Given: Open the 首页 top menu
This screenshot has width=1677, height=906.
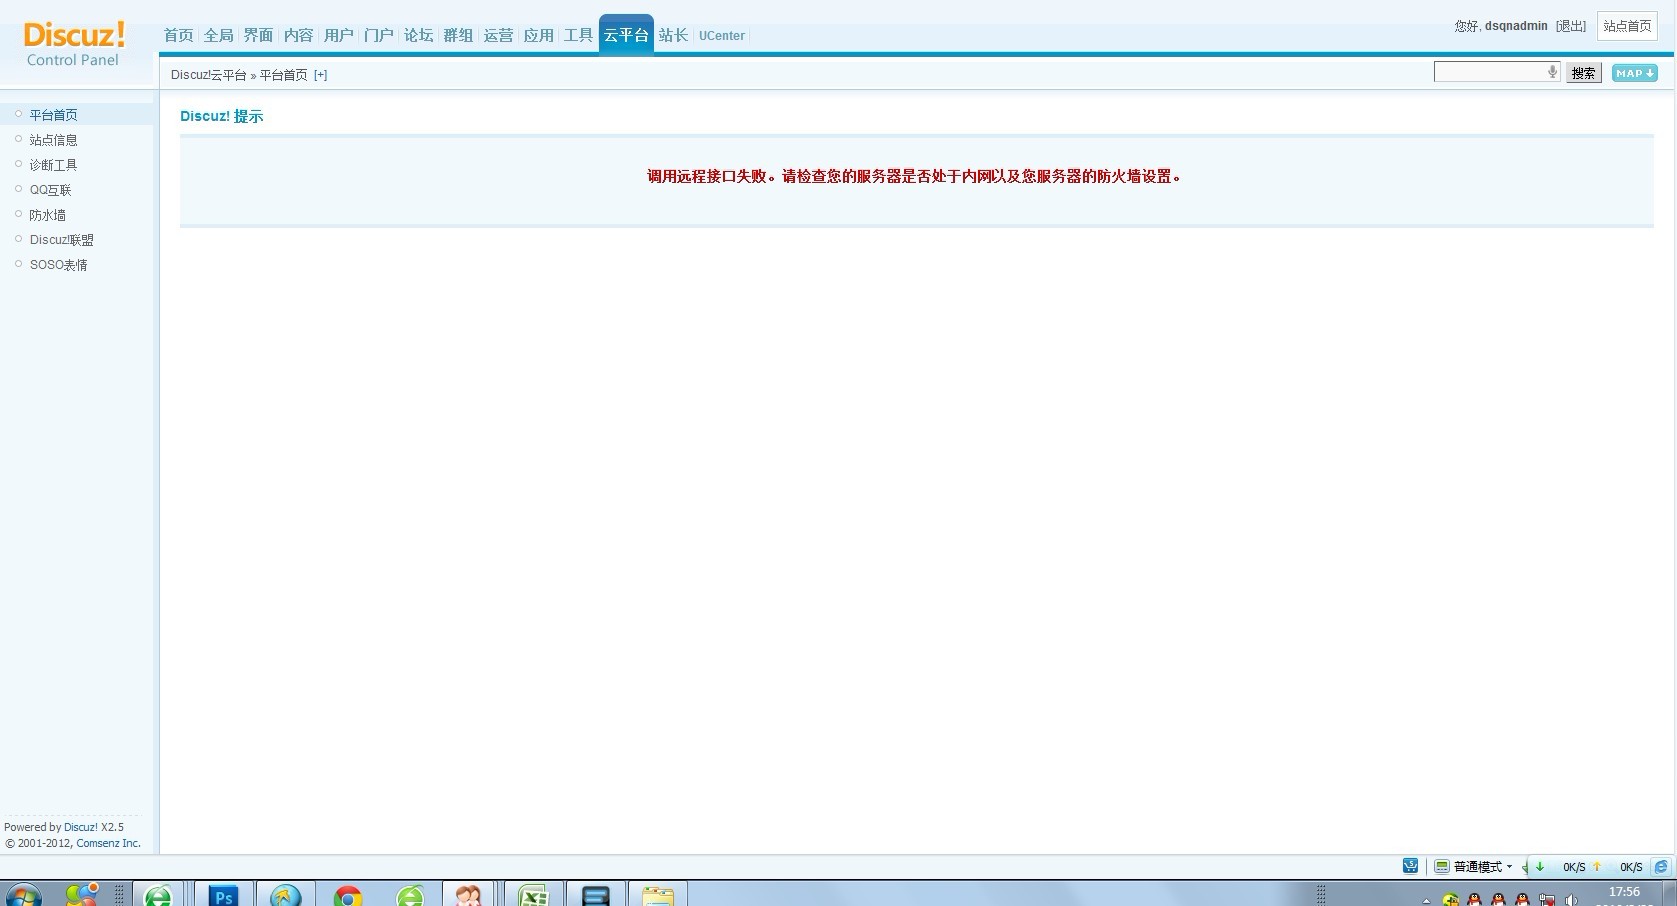Looking at the screenshot, I should coord(179,35).
